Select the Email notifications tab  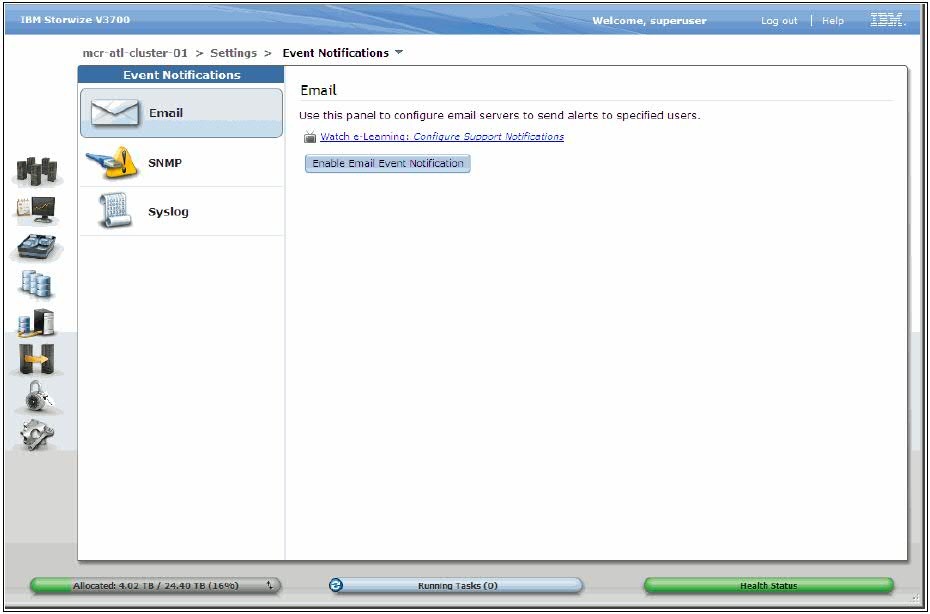click(181, 113)
